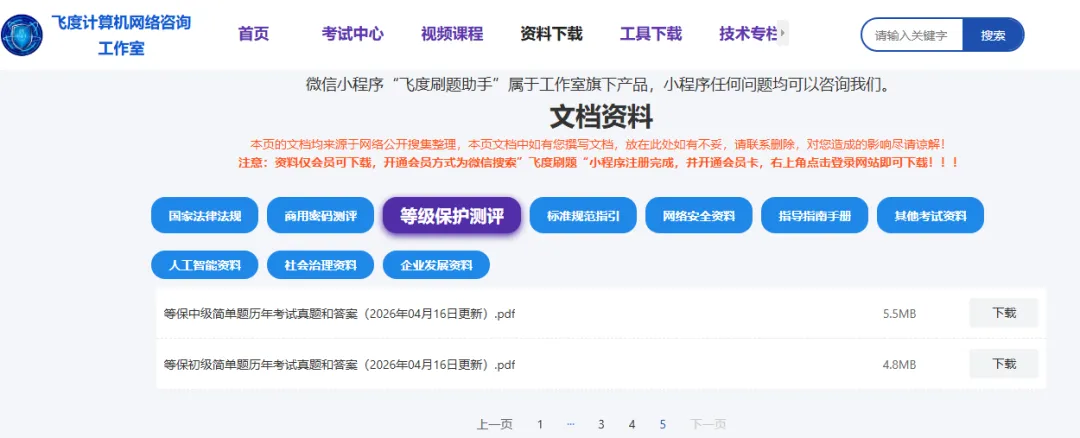Select the 商用密码测评 category
1080x438 pixels.
click(x=320, y=216)
